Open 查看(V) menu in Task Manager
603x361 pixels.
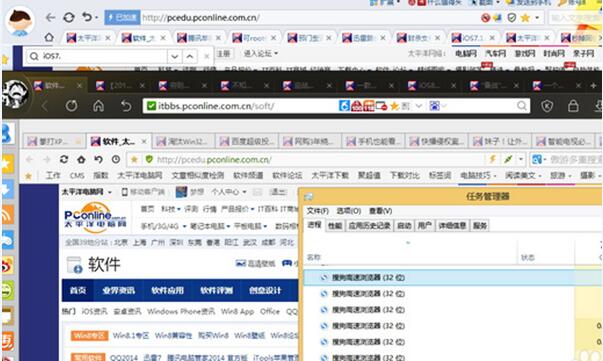pos(380,211)
